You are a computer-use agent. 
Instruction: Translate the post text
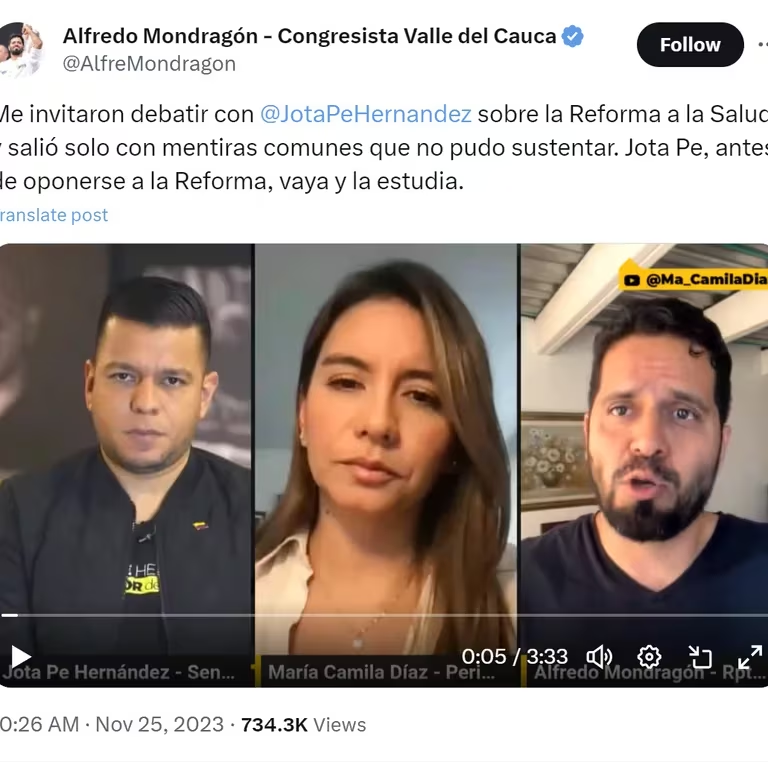click(53, 215)
